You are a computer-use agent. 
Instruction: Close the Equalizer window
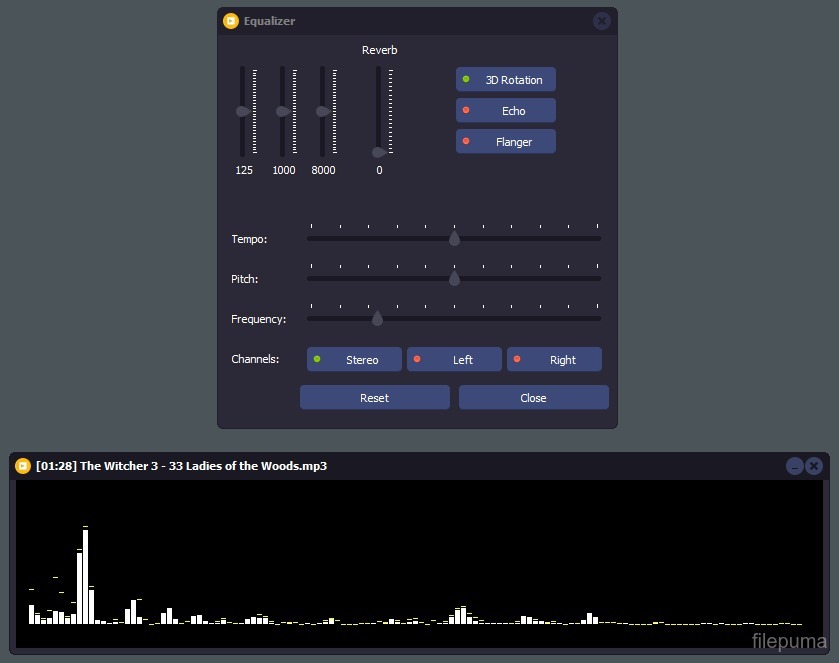[601, 21]
